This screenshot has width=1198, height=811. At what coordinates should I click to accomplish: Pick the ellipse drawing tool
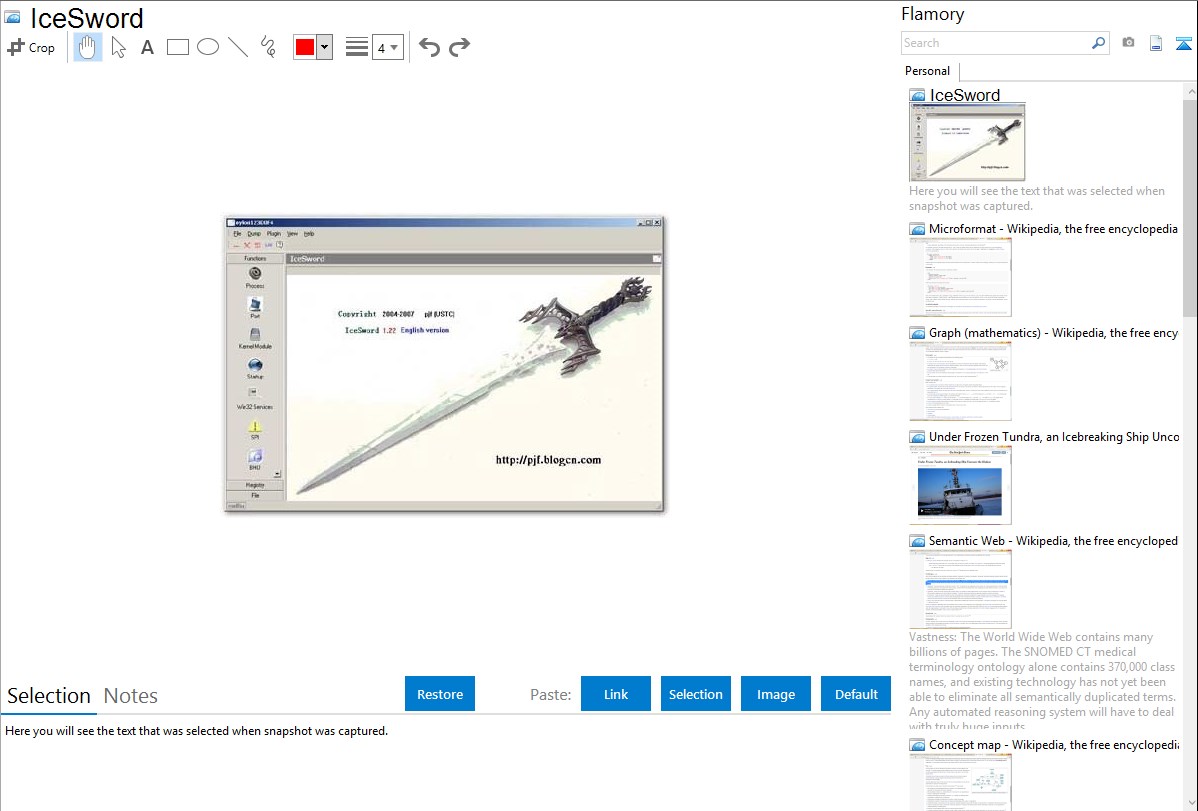[x=208, y=47]
